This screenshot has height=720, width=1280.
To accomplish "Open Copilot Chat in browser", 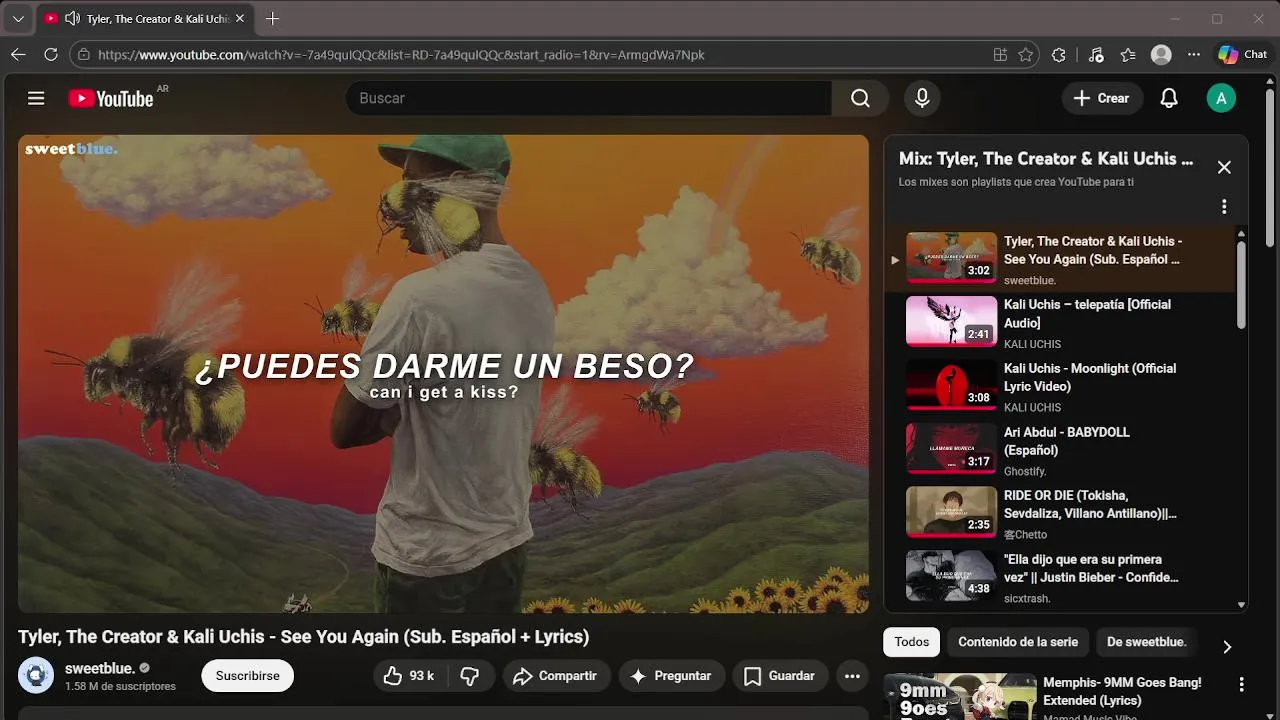I will point(1242,55).
